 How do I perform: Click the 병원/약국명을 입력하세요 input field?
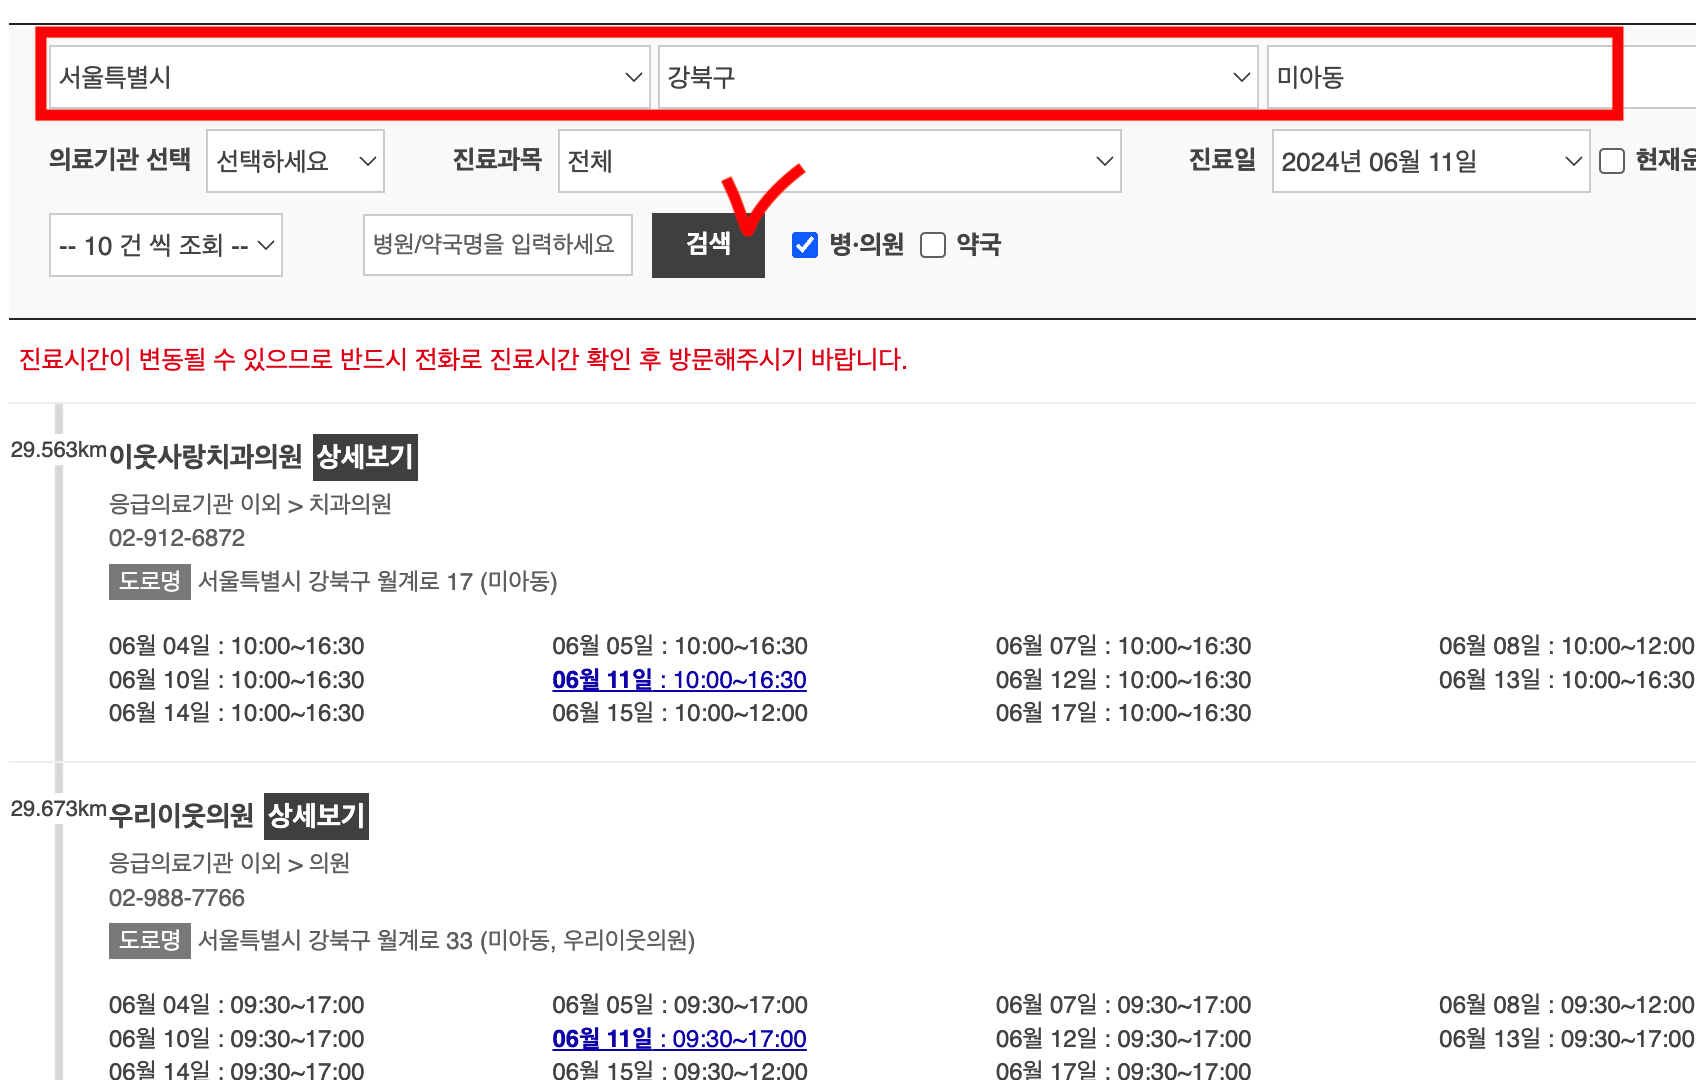[x=497, y=245]
